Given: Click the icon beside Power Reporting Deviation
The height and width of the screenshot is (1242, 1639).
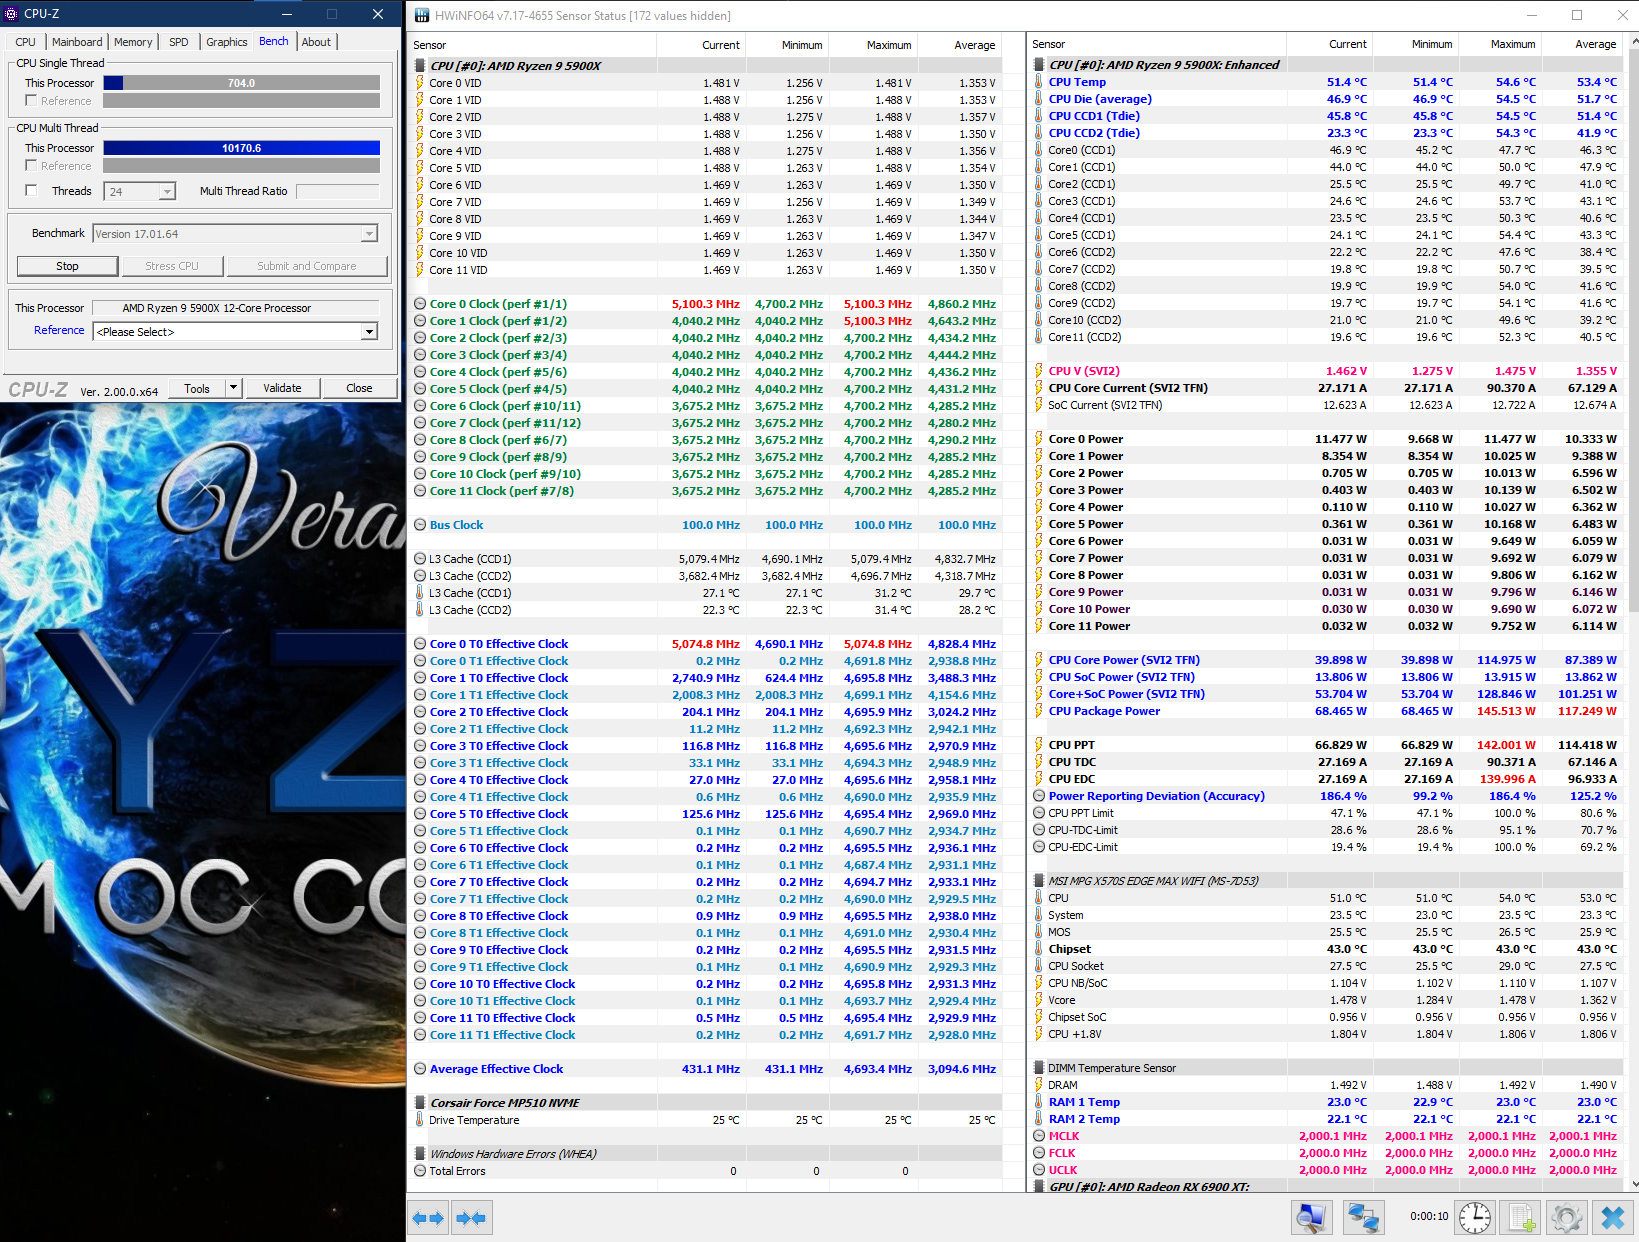Looking at the screenshot, I should pos(1039,796).
